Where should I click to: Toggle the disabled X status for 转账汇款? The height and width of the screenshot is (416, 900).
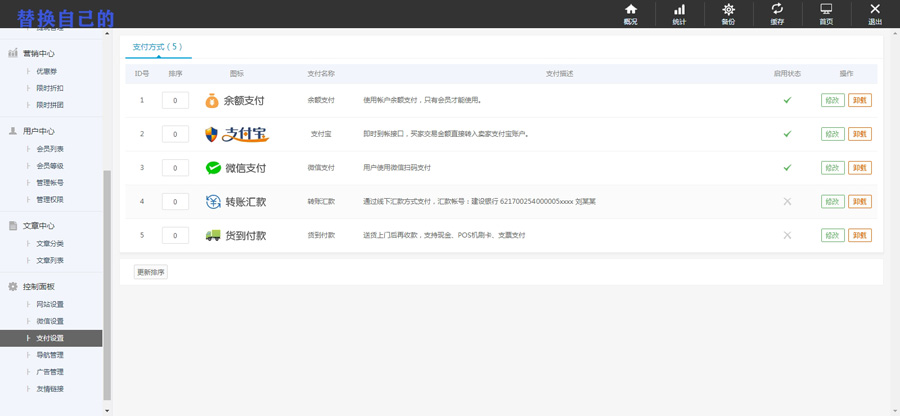pyautogui.click(x=787, y=202)
